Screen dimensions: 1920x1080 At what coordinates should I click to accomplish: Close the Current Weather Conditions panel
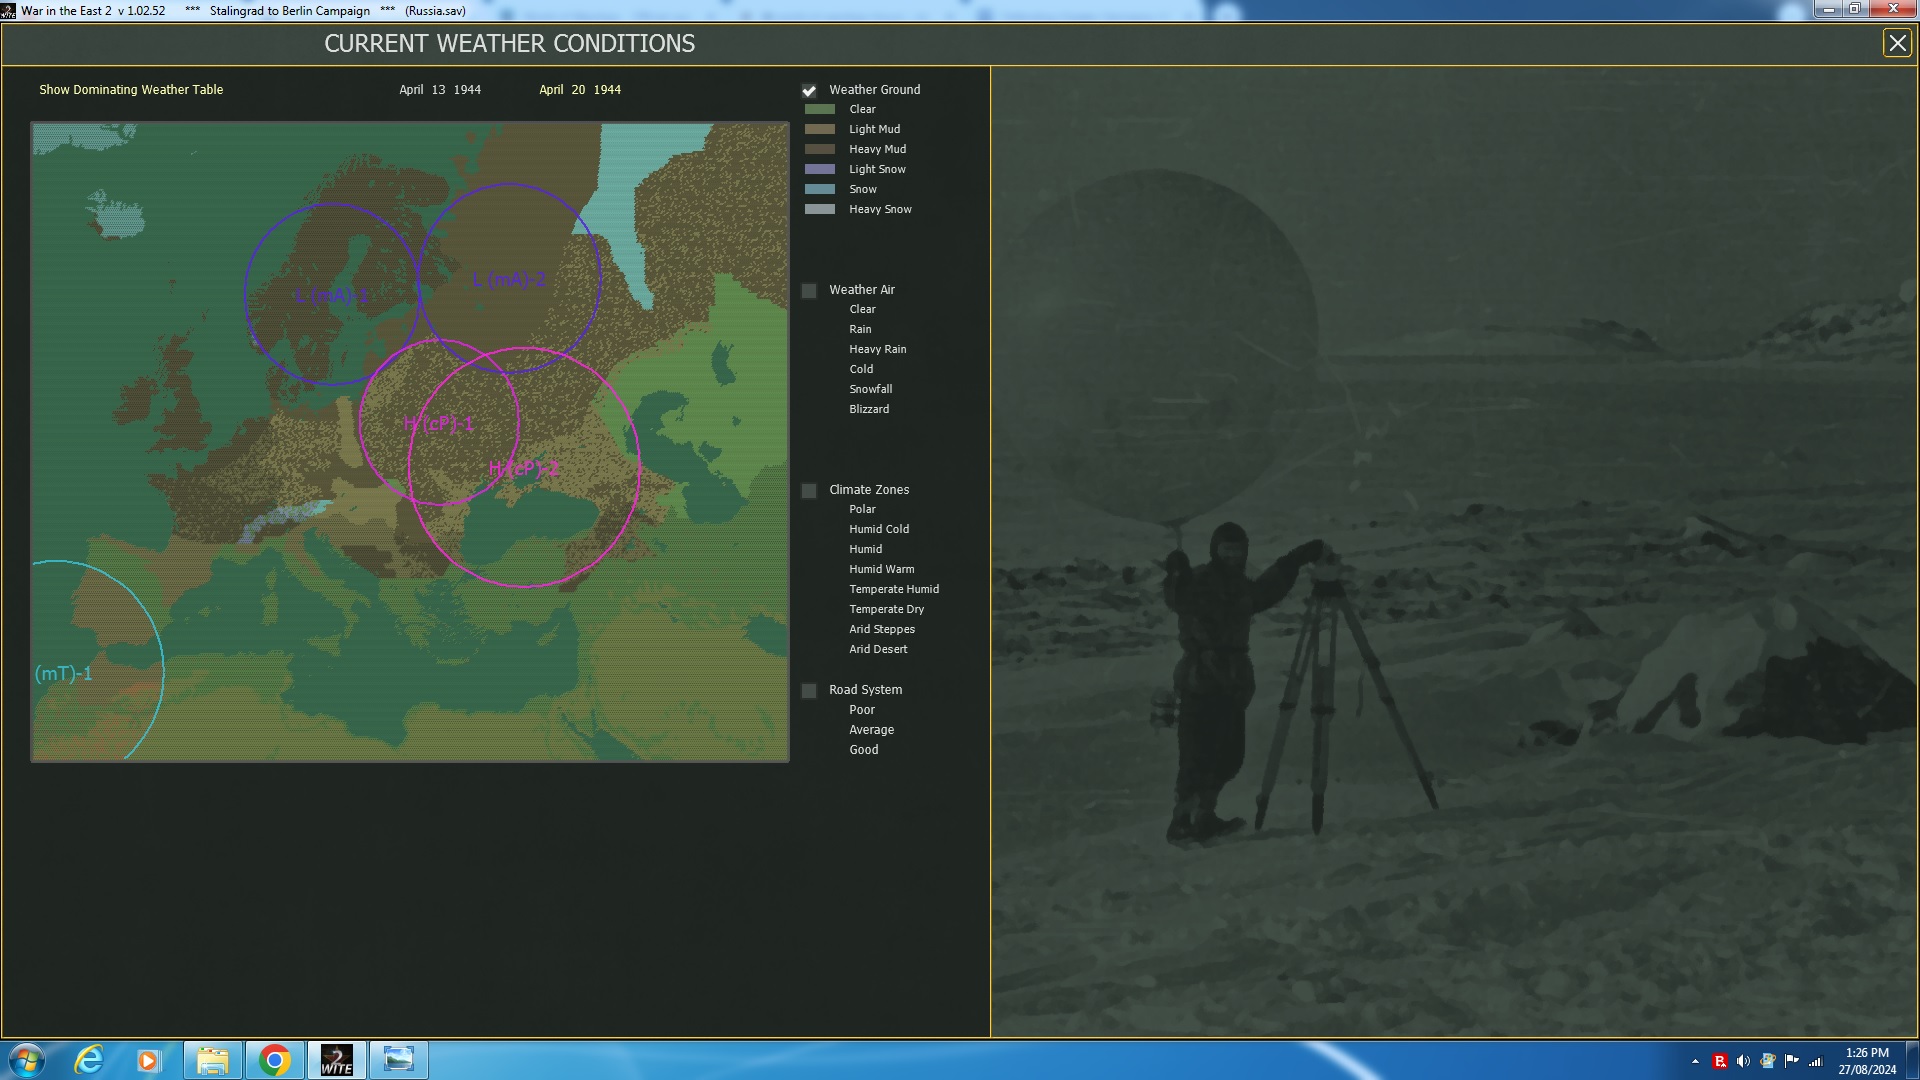pyautogui.click(x=1896, y=43)
